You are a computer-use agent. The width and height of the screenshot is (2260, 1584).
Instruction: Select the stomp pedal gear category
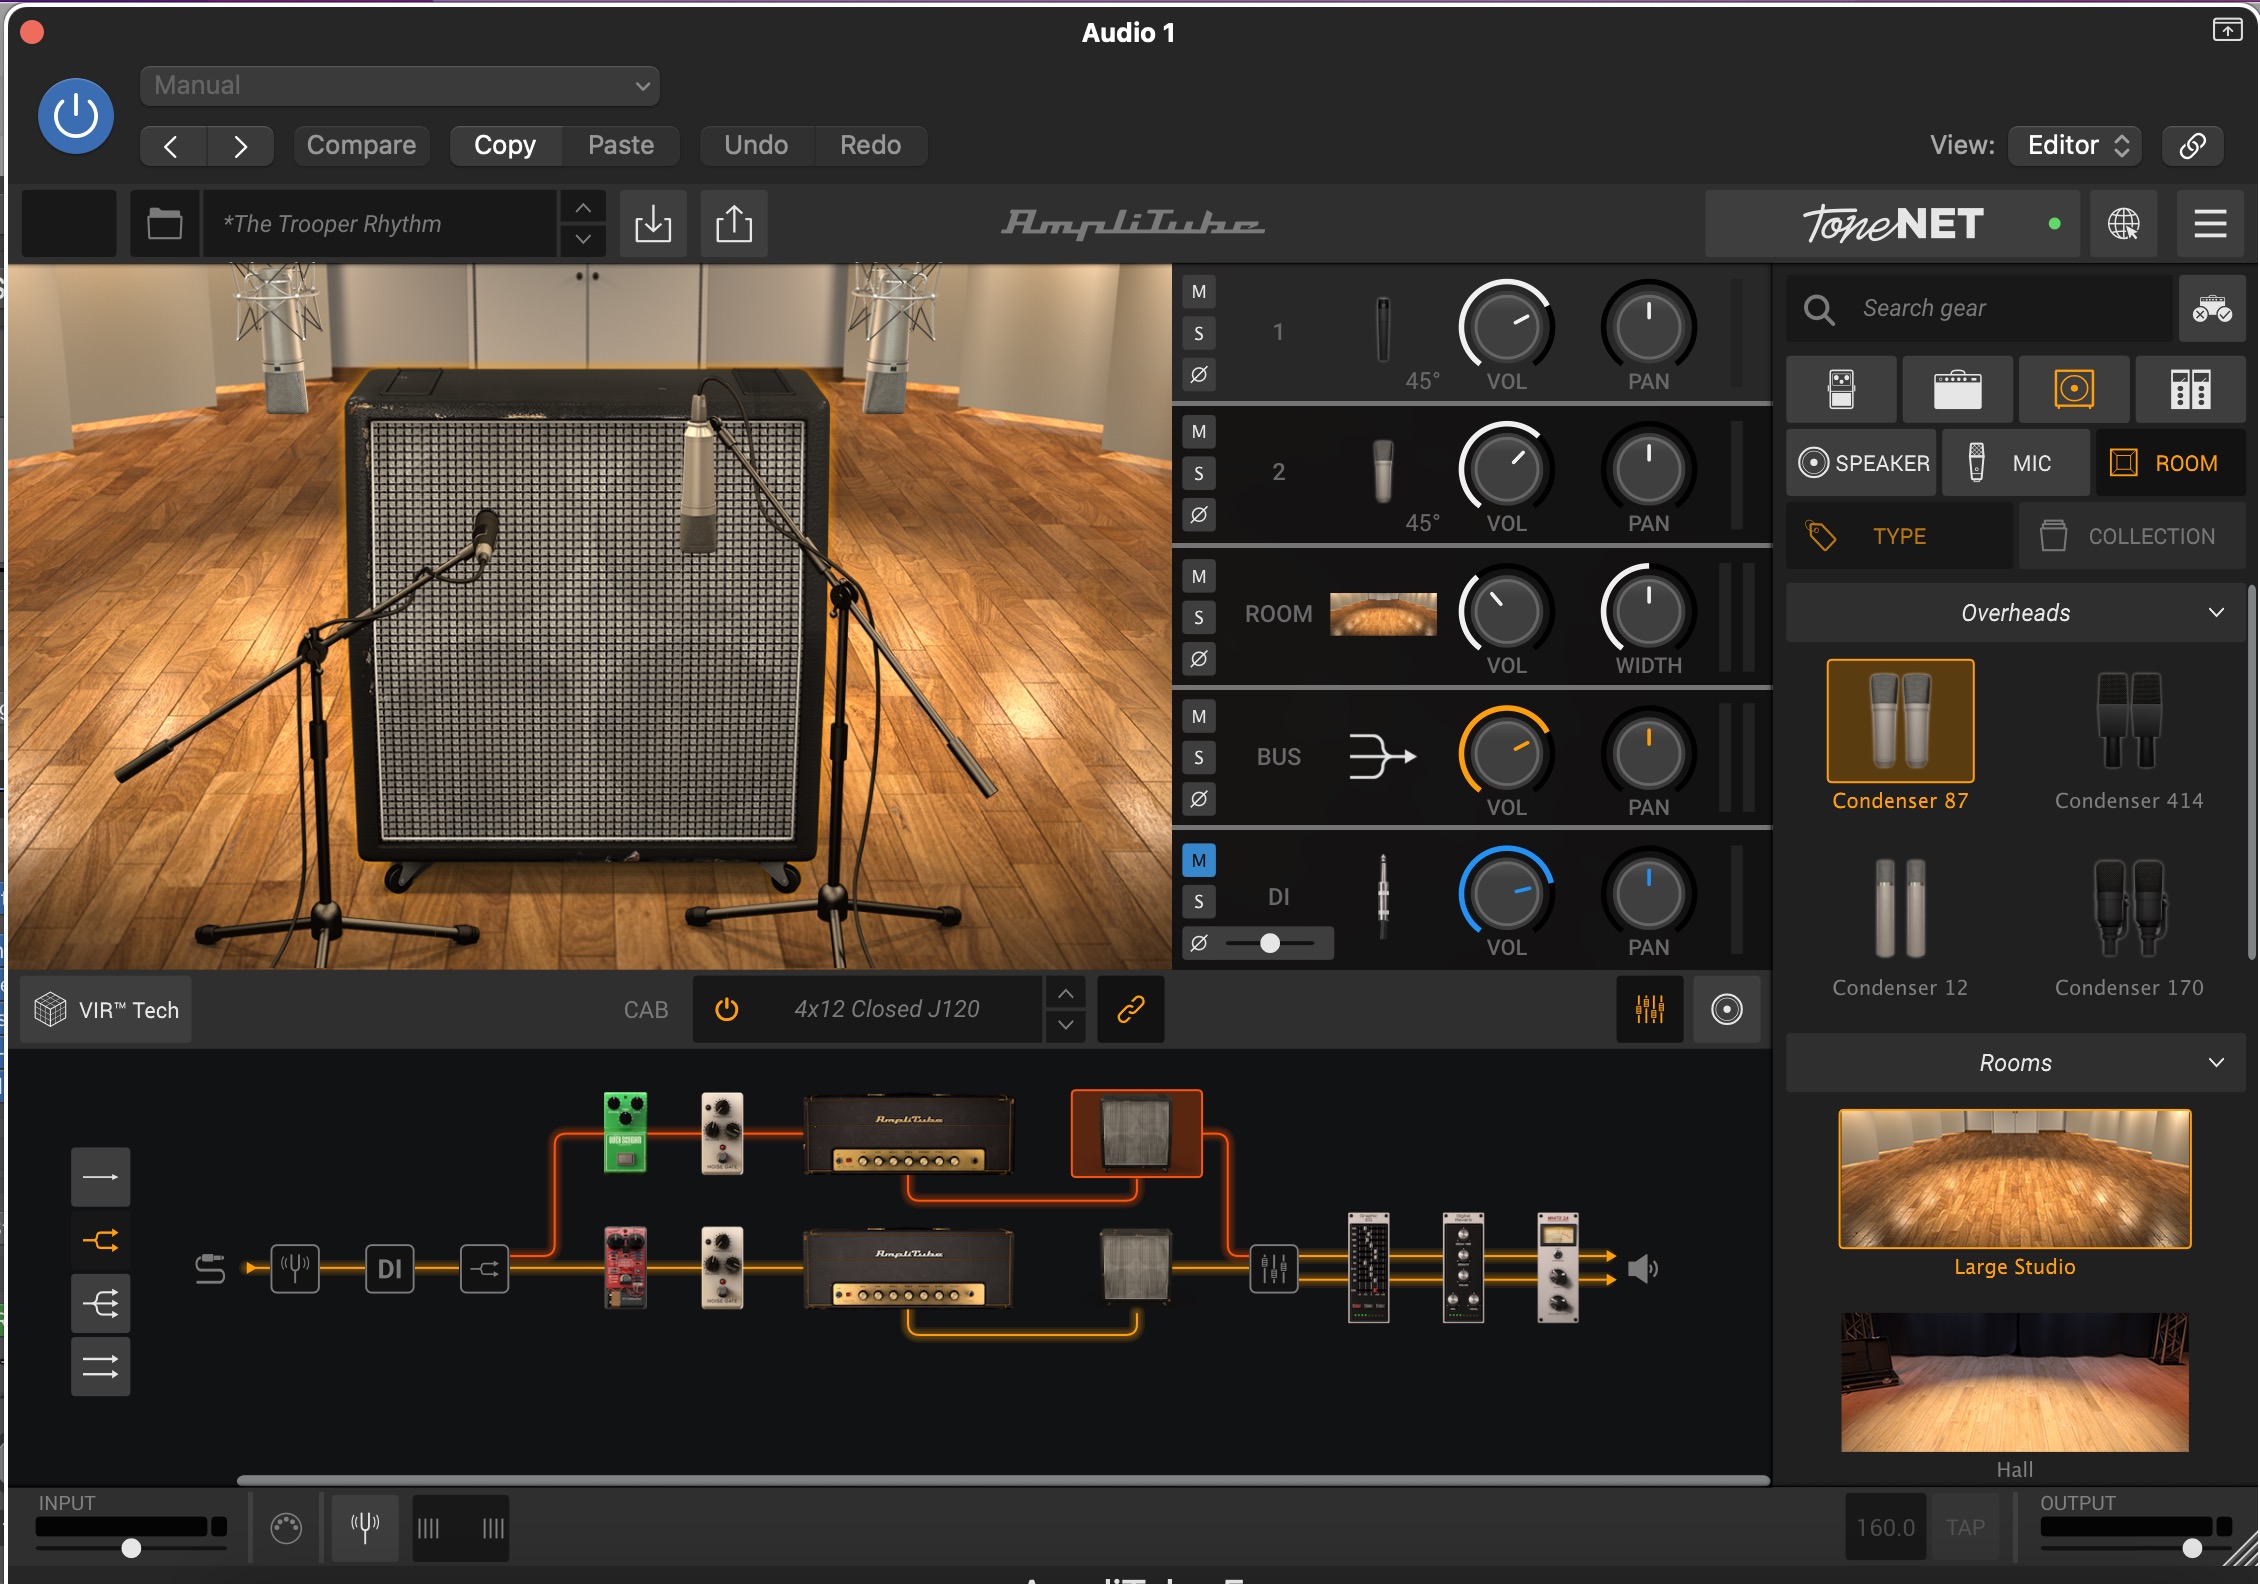tap(1841, 389)
